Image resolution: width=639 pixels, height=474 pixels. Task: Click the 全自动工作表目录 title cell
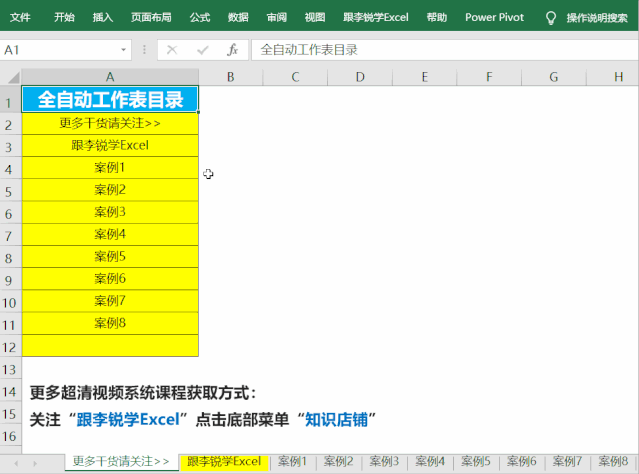pos(110,99)
